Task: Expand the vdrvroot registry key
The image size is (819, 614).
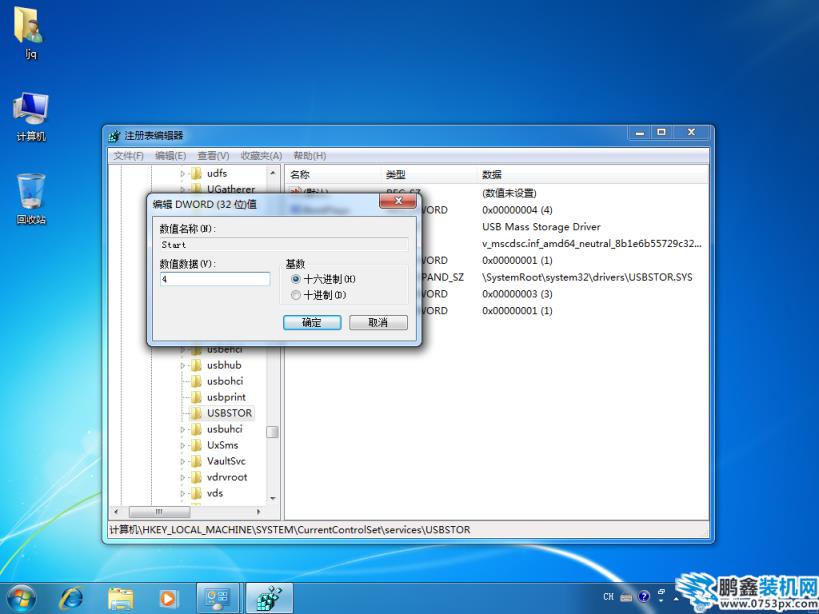Action: (183, 478)
